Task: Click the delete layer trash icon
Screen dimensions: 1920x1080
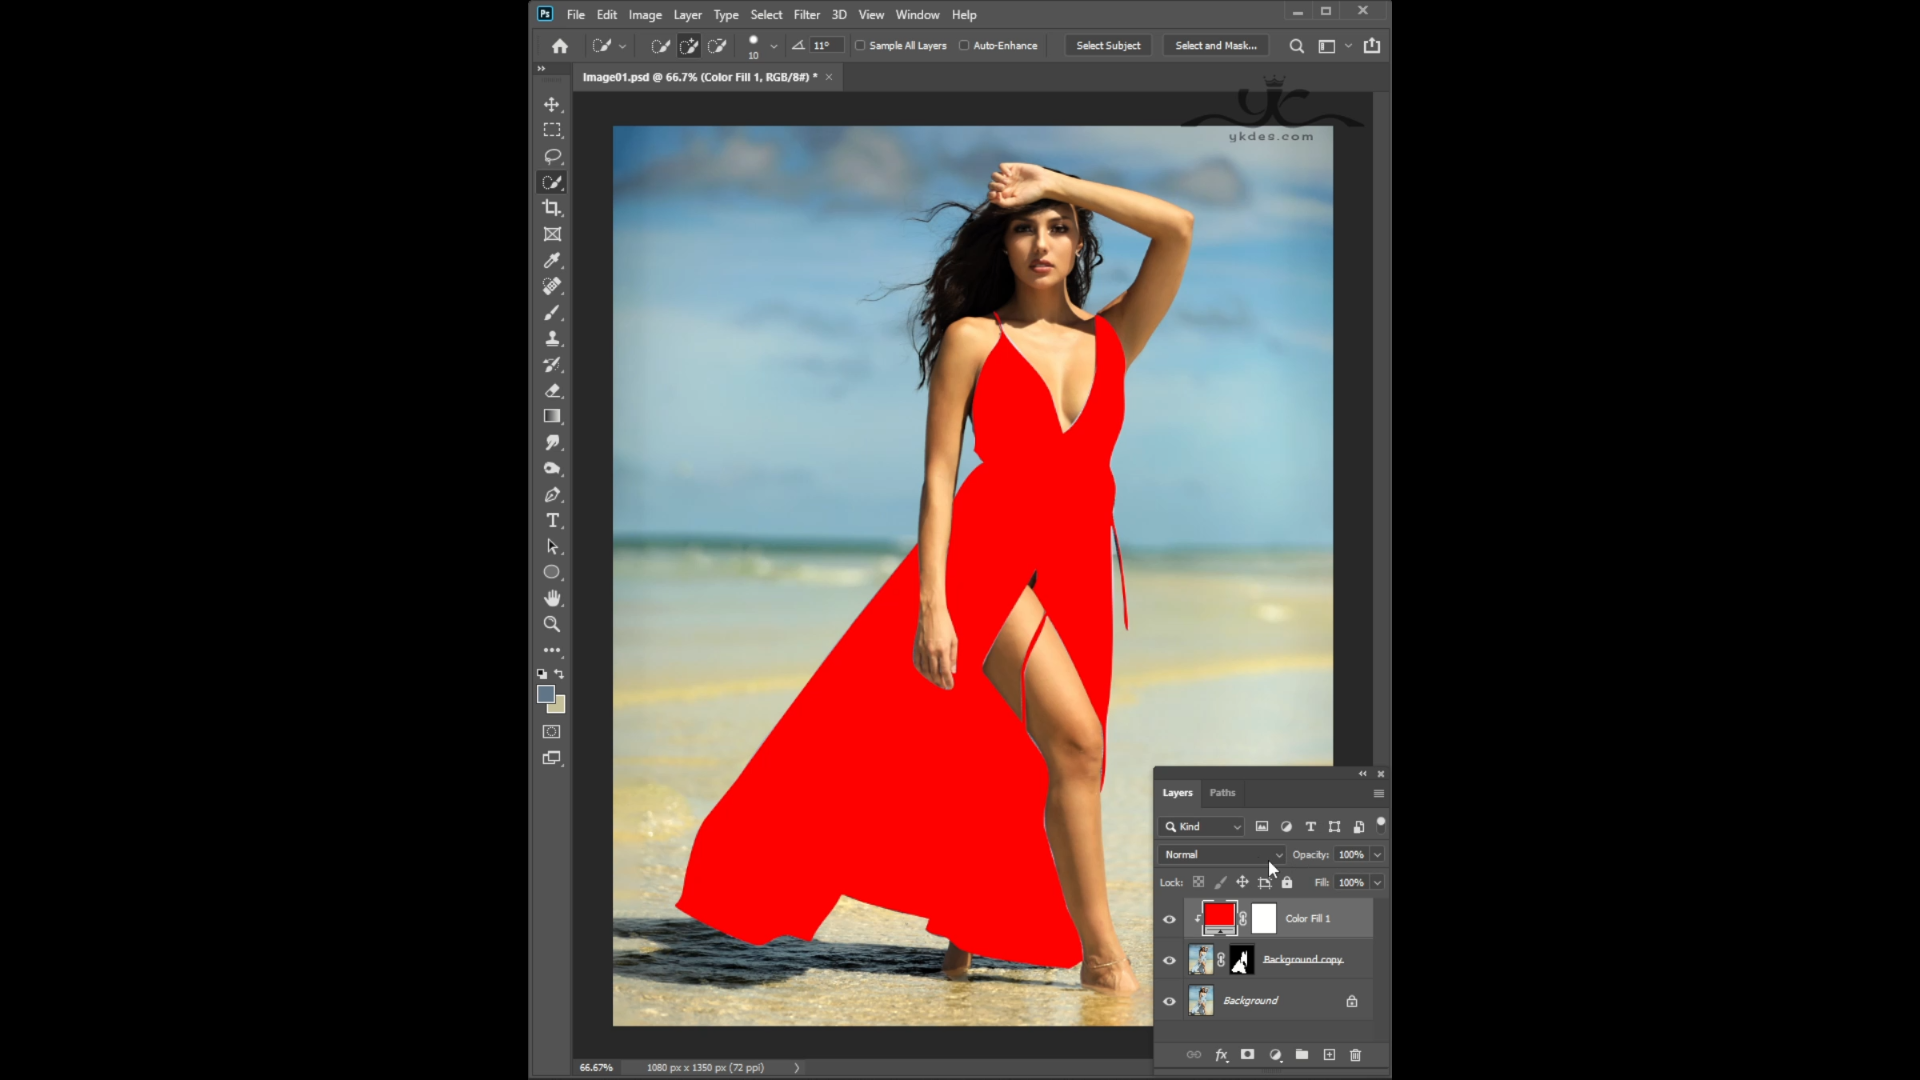Action: tap(1355, 1055)
